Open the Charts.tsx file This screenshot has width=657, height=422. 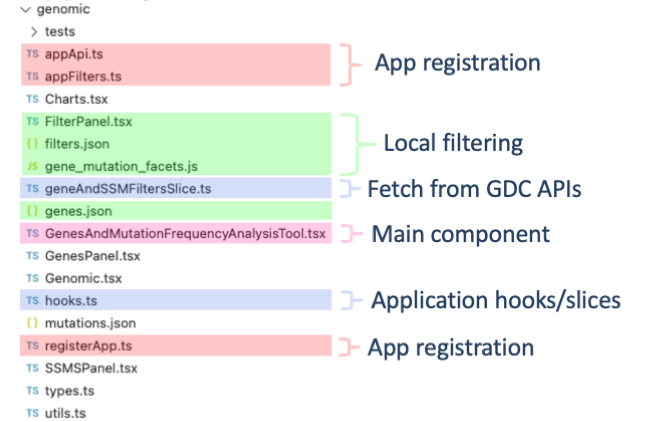click(76, 99)
